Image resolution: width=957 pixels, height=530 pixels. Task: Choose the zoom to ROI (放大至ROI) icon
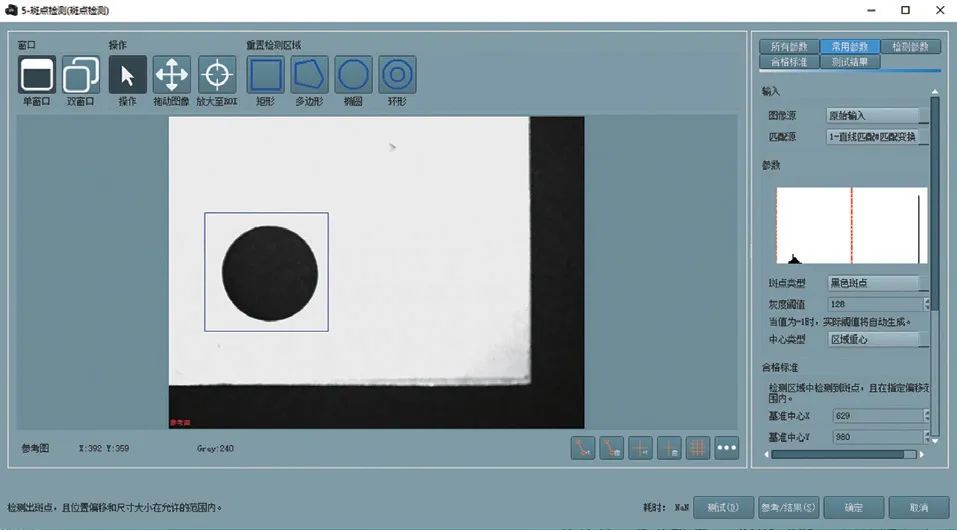[x=217, y=74]
